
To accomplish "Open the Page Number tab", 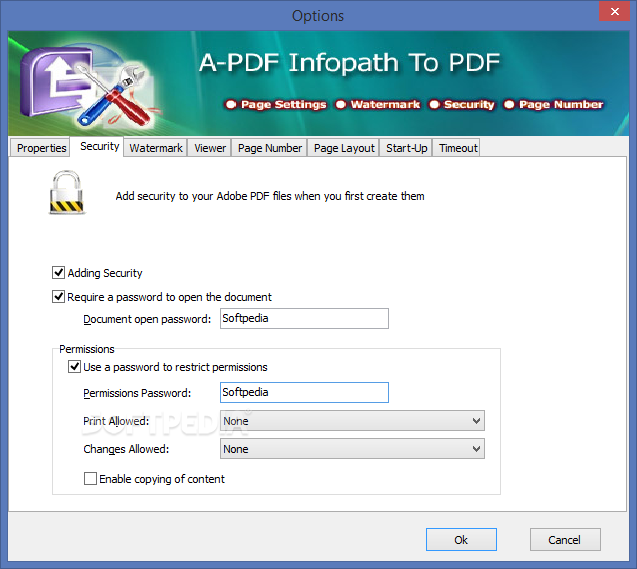I will pos(270,148).
